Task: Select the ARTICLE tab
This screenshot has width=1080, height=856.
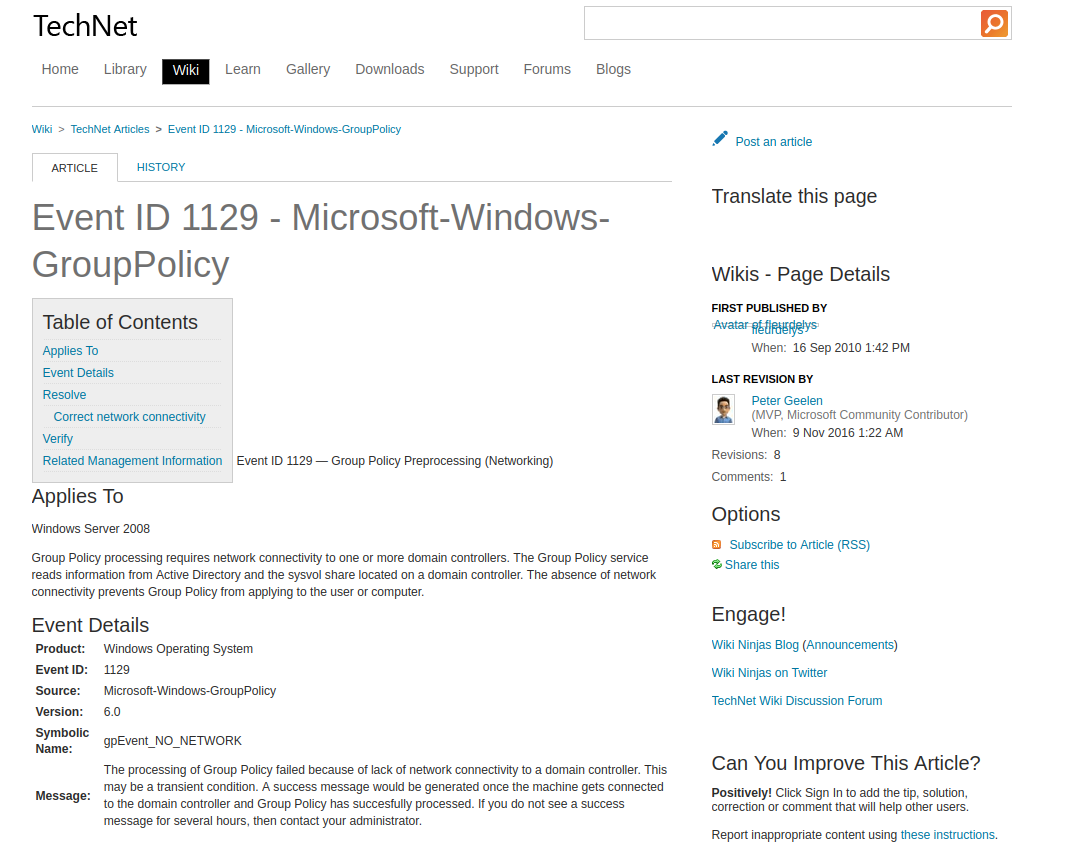Action: pyautogui.click(x=75, y=168)
